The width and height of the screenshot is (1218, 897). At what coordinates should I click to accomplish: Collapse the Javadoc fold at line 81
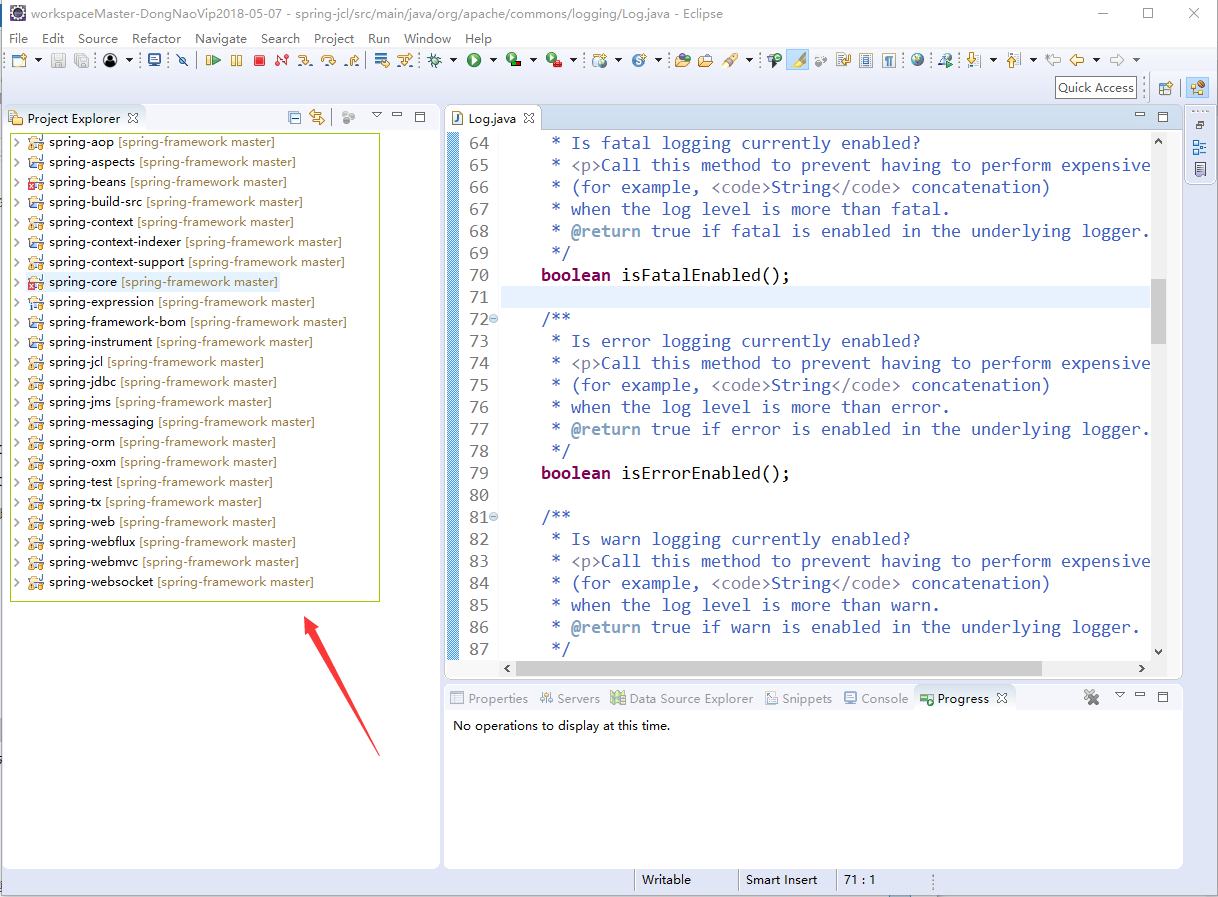point(493,517)
